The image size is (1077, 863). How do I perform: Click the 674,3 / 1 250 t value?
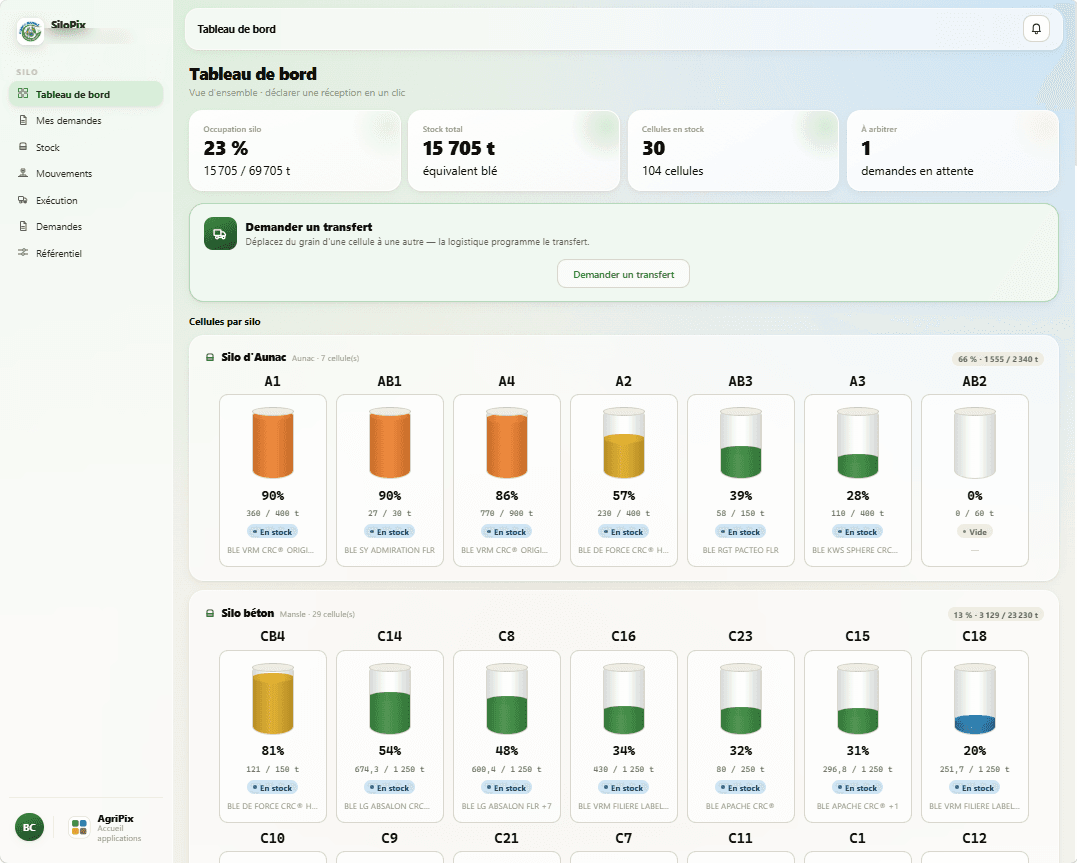(x=389, y=770)
